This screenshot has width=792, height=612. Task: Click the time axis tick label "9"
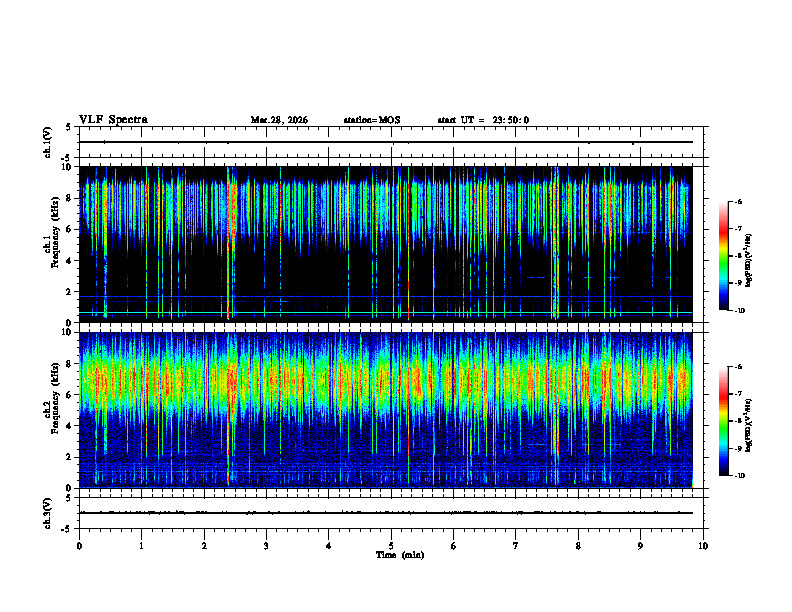coord(640,546)
